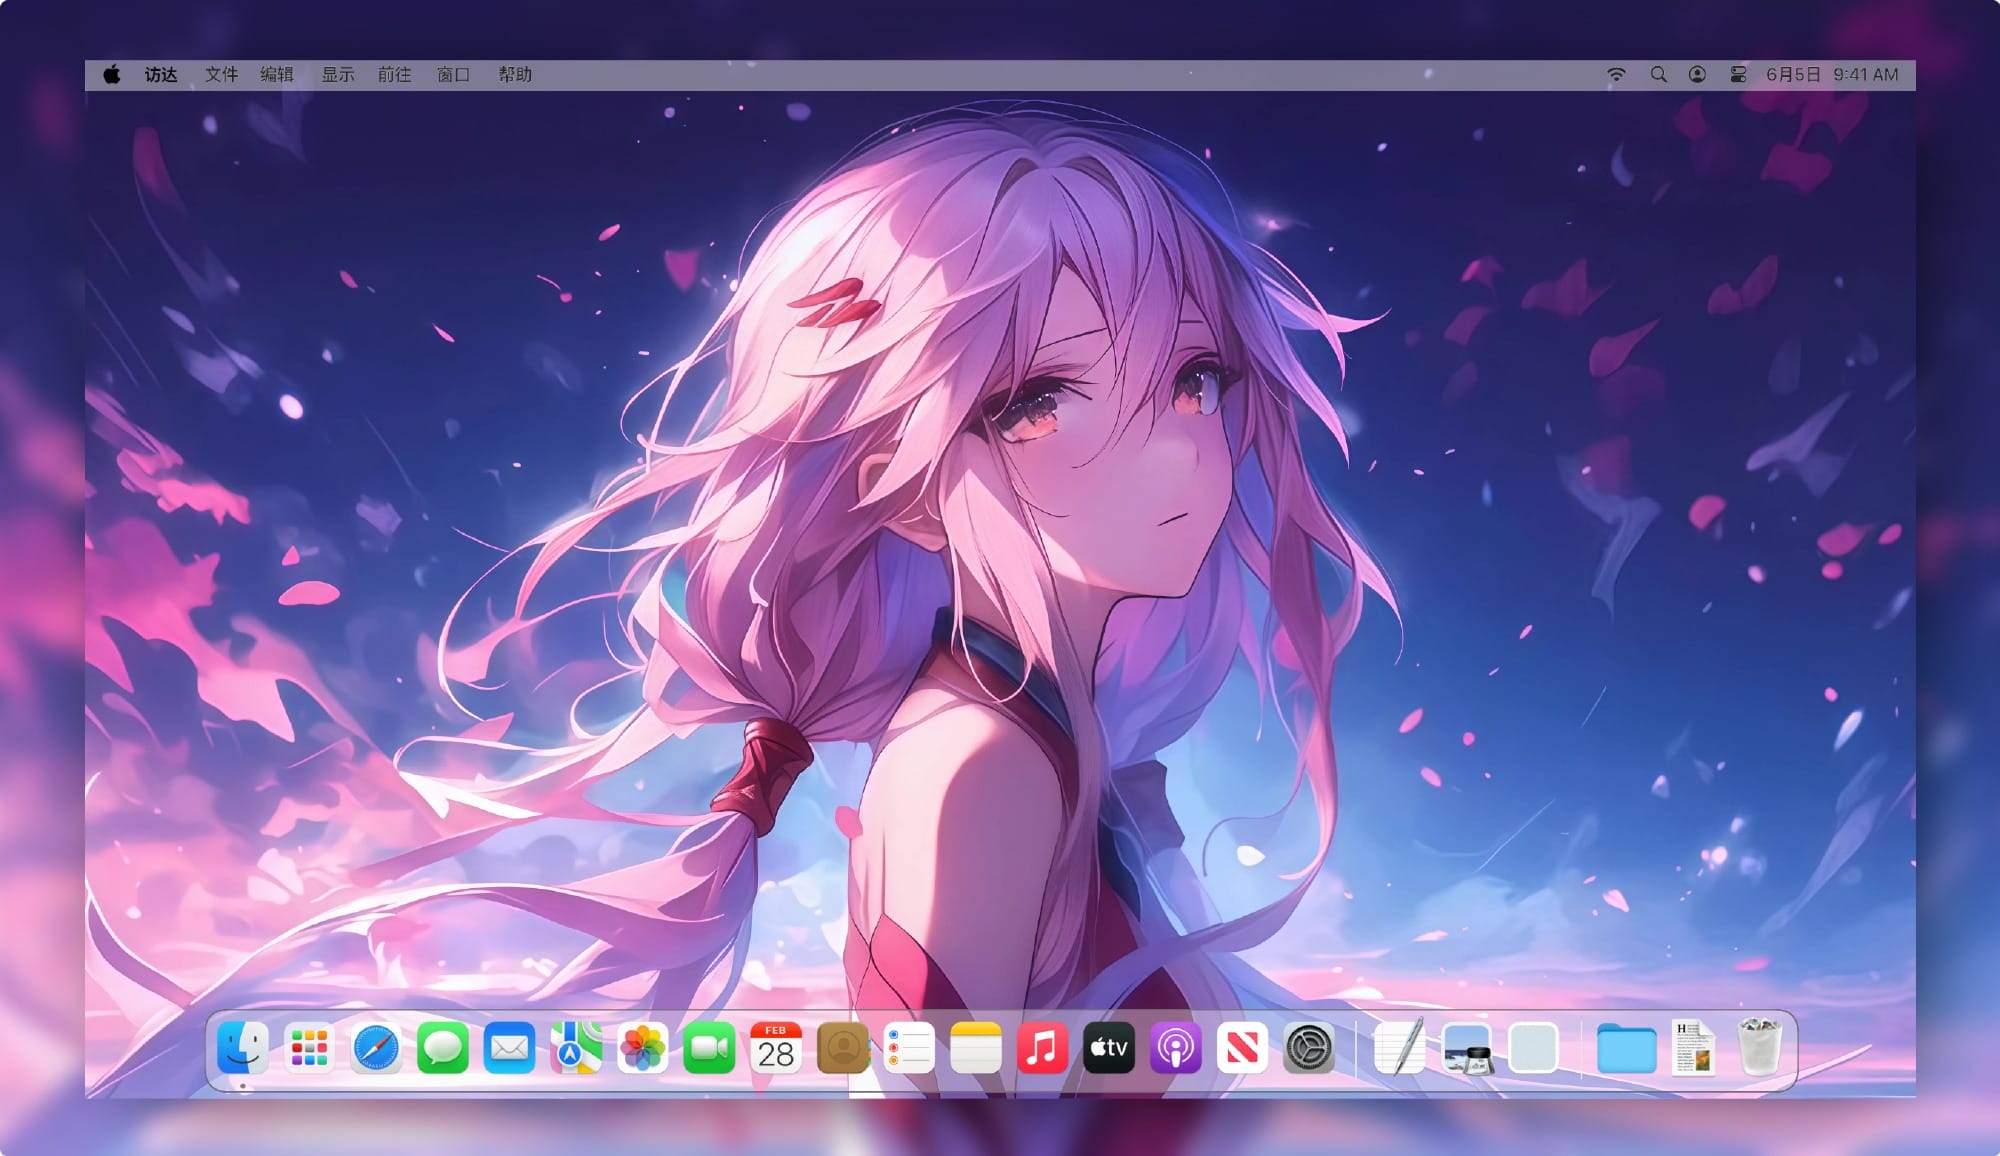
Task: Click the Spotlight search icon
Action: (1658, 75)
